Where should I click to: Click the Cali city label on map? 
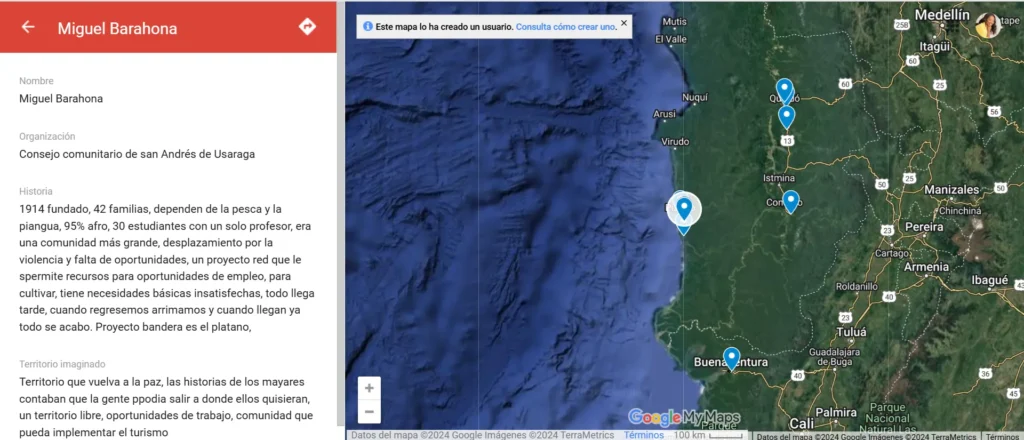click(801, 423)
